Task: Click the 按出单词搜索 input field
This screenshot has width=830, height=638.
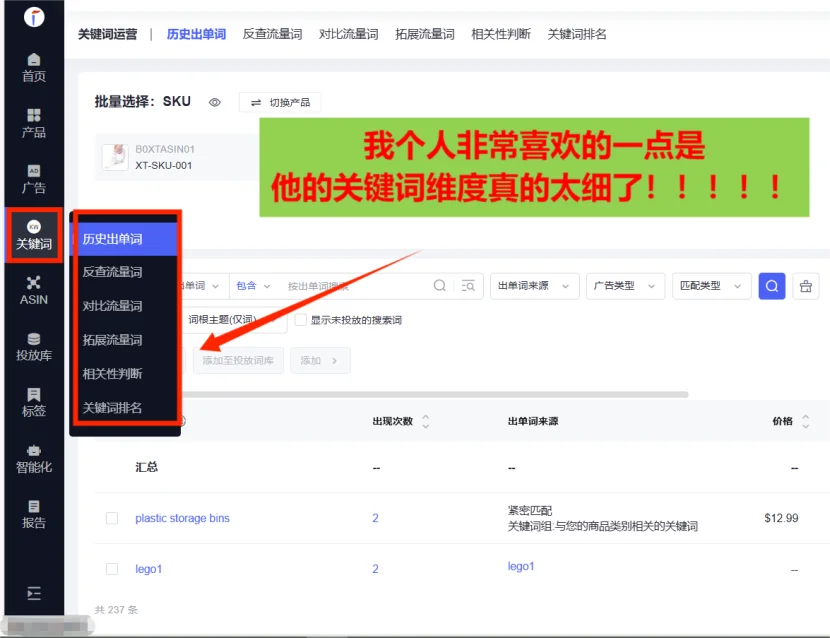Action: tap(355, 286)
